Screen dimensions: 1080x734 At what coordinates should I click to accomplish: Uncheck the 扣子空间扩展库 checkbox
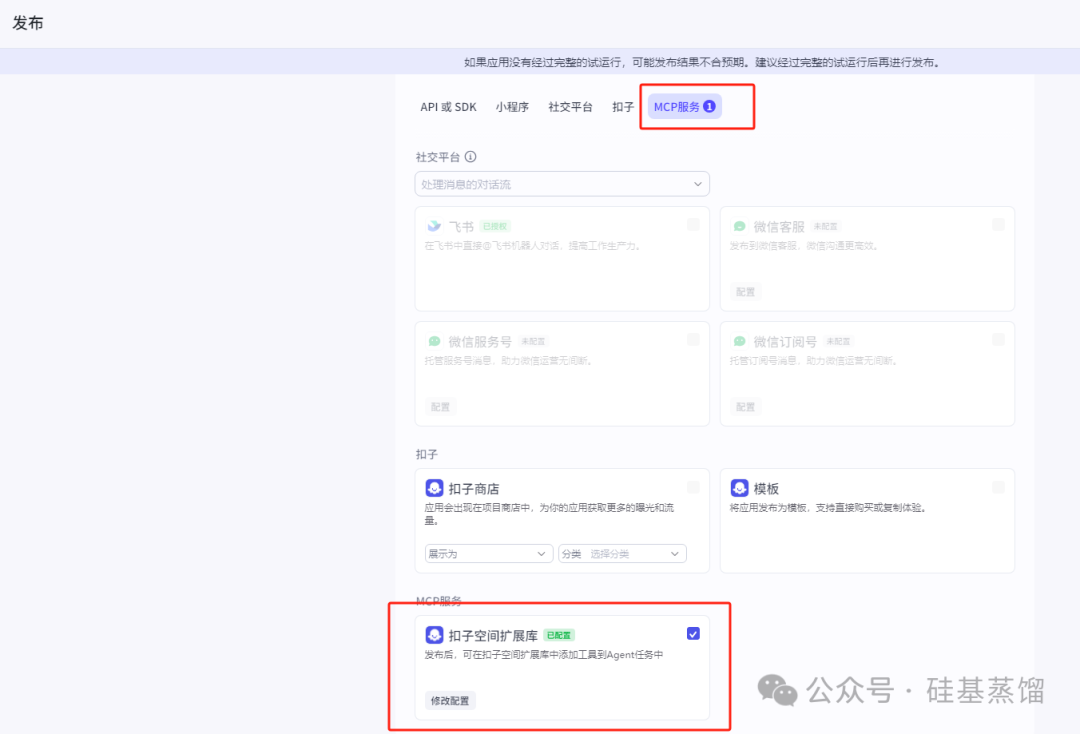(693, 633)
